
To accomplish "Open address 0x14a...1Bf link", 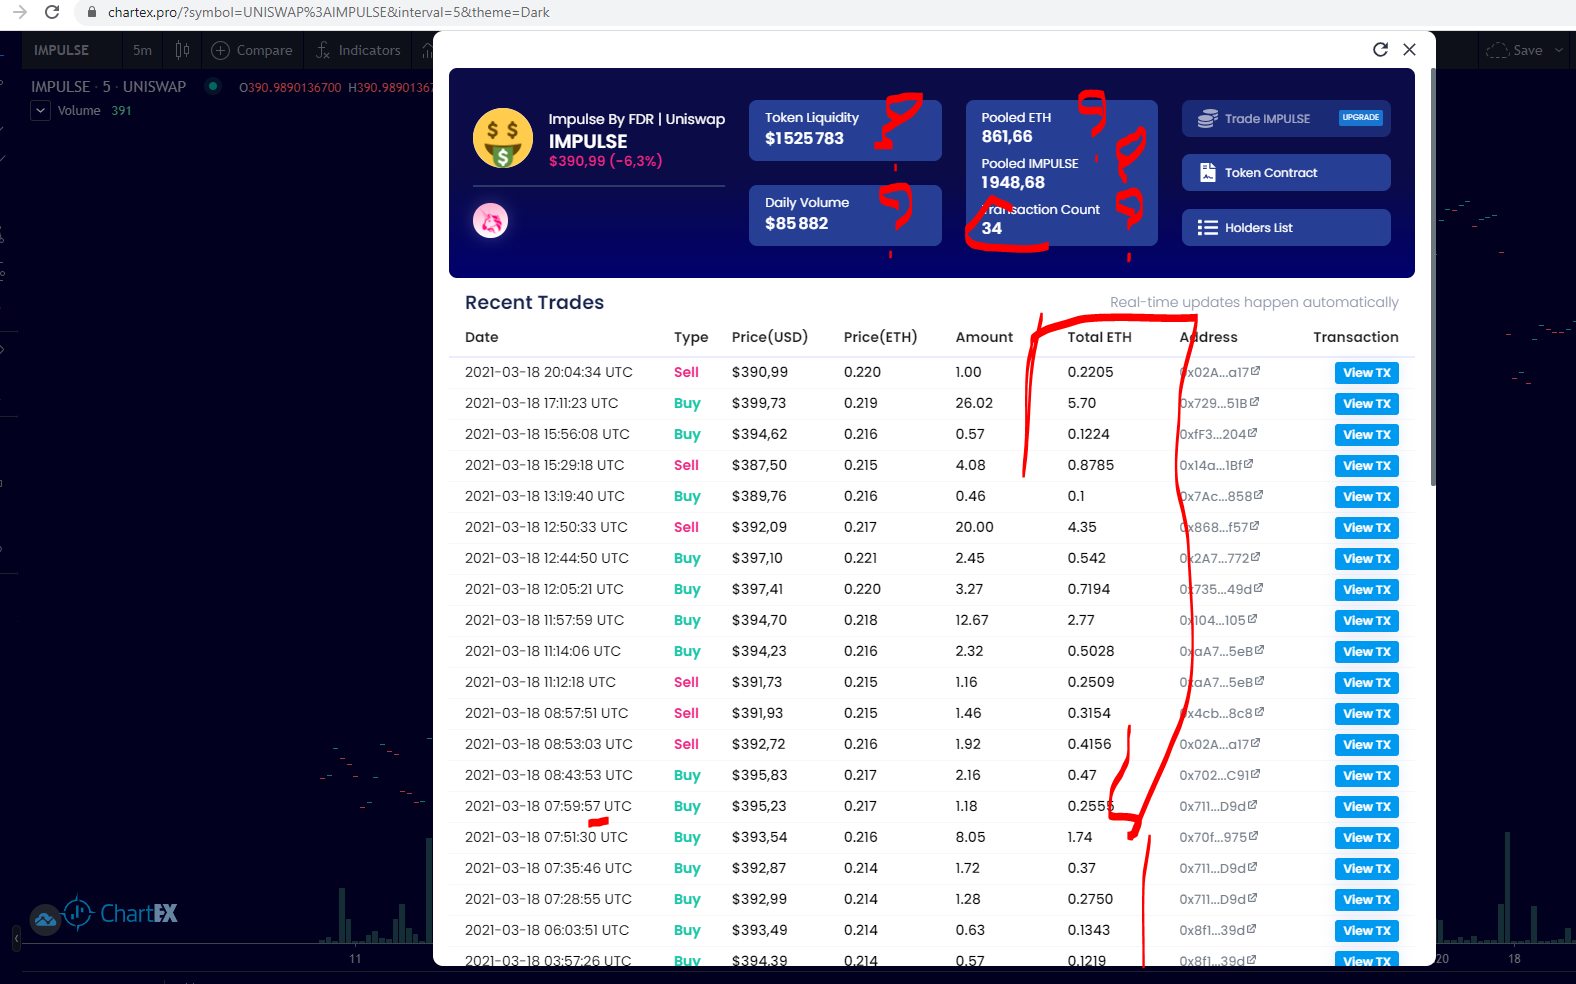I will point(1216,465).
